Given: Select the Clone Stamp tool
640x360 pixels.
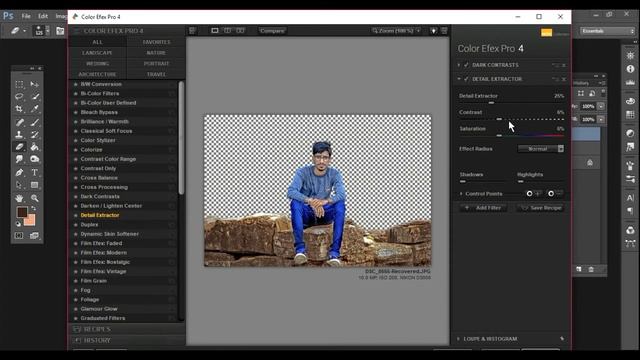Looking at the screenshot, I should point(19,134).
